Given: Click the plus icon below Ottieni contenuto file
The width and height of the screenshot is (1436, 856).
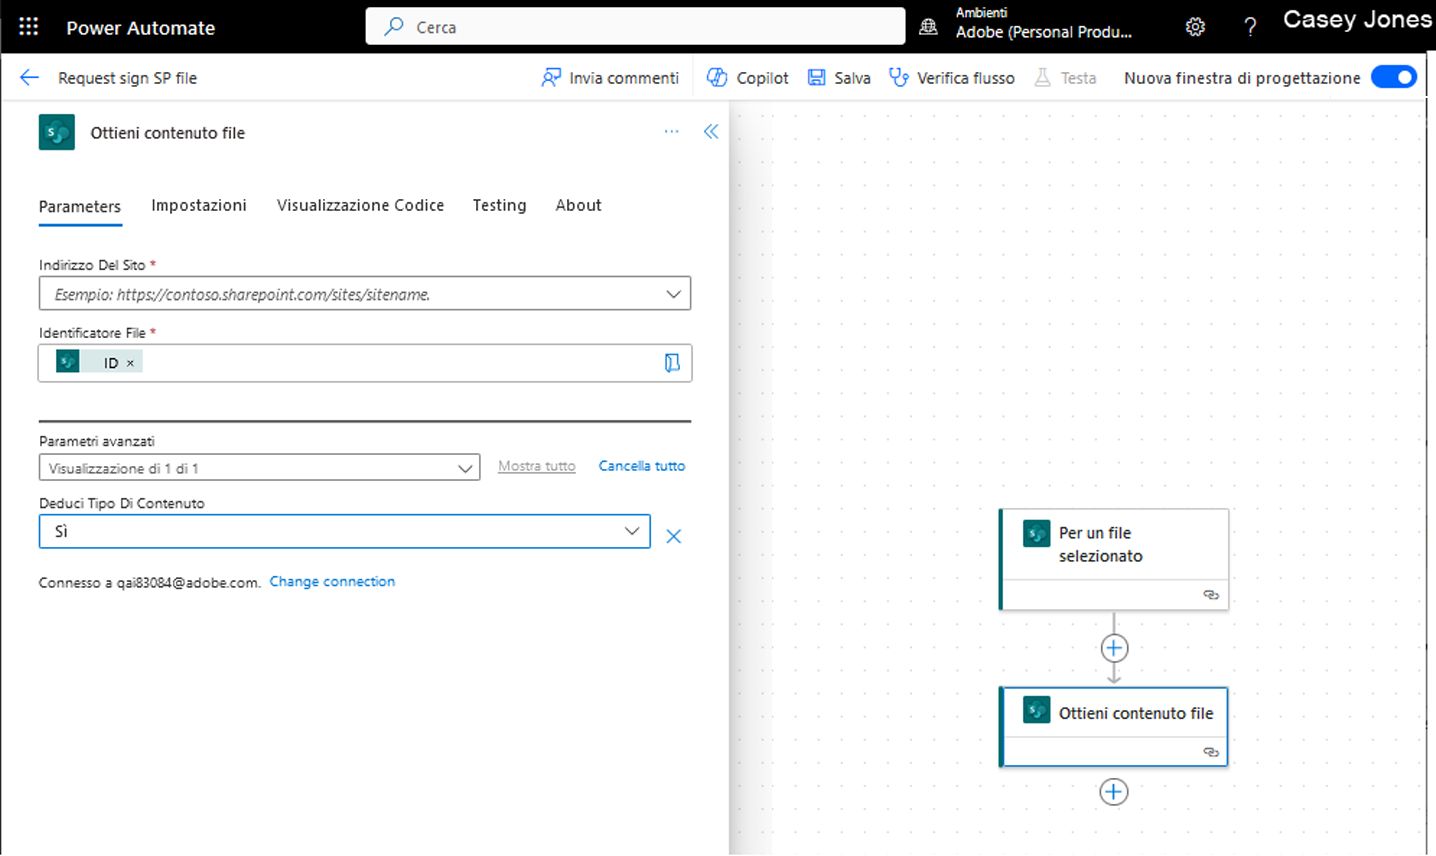Looking at the screenshot, I should tap(1113, 791).
